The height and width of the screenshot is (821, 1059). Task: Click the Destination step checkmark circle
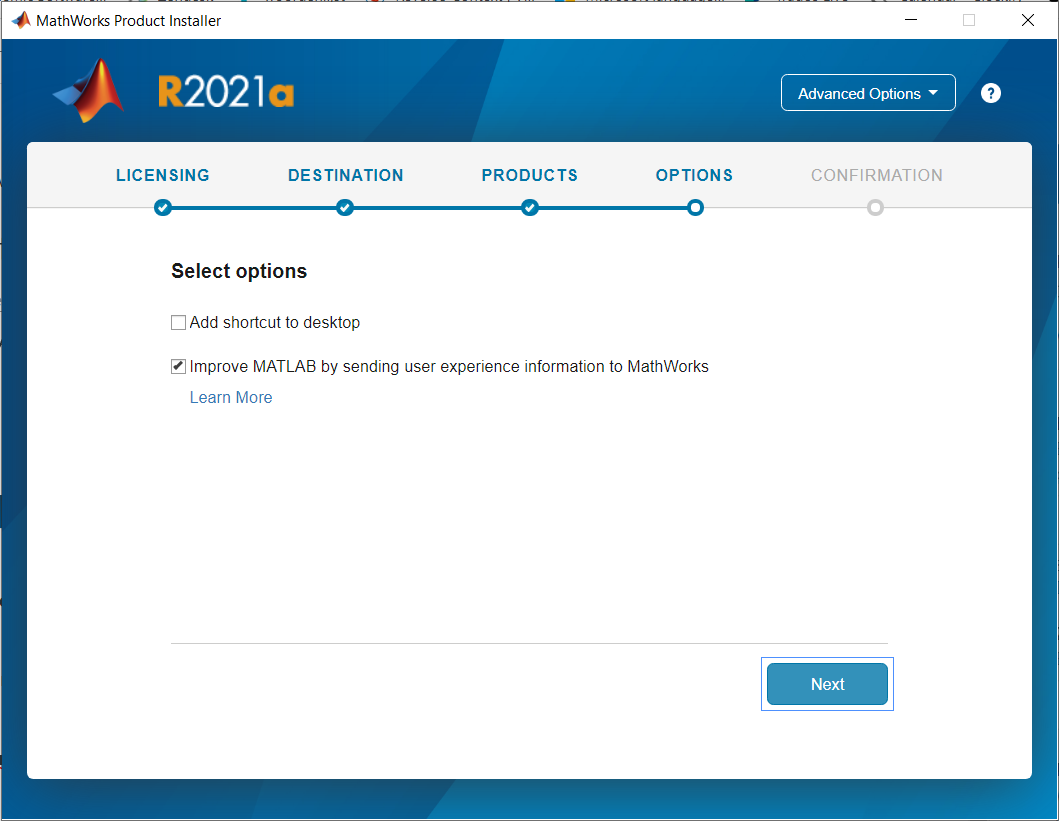[x=345, y=207]
